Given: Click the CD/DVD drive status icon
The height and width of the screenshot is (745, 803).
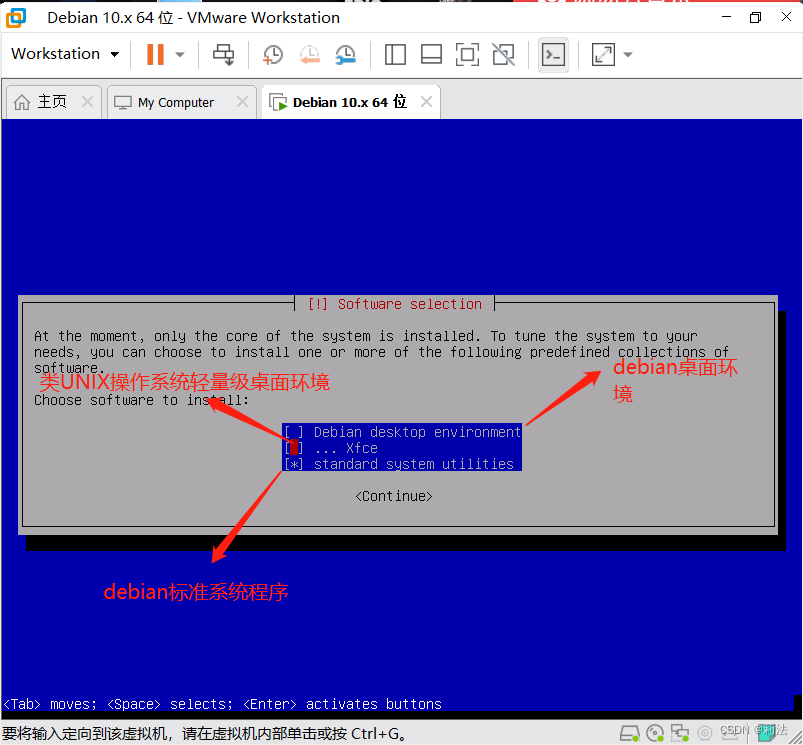Looking at the screenshot, I should 654,734.
